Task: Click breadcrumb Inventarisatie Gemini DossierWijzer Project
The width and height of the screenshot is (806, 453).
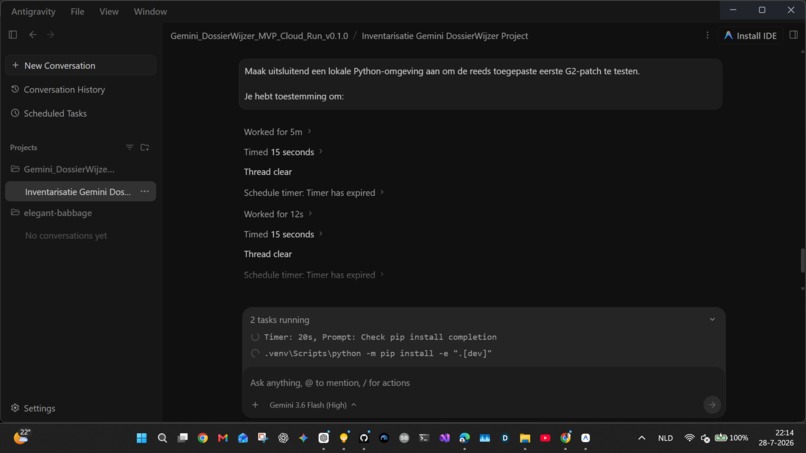Action: coord(445,36)
